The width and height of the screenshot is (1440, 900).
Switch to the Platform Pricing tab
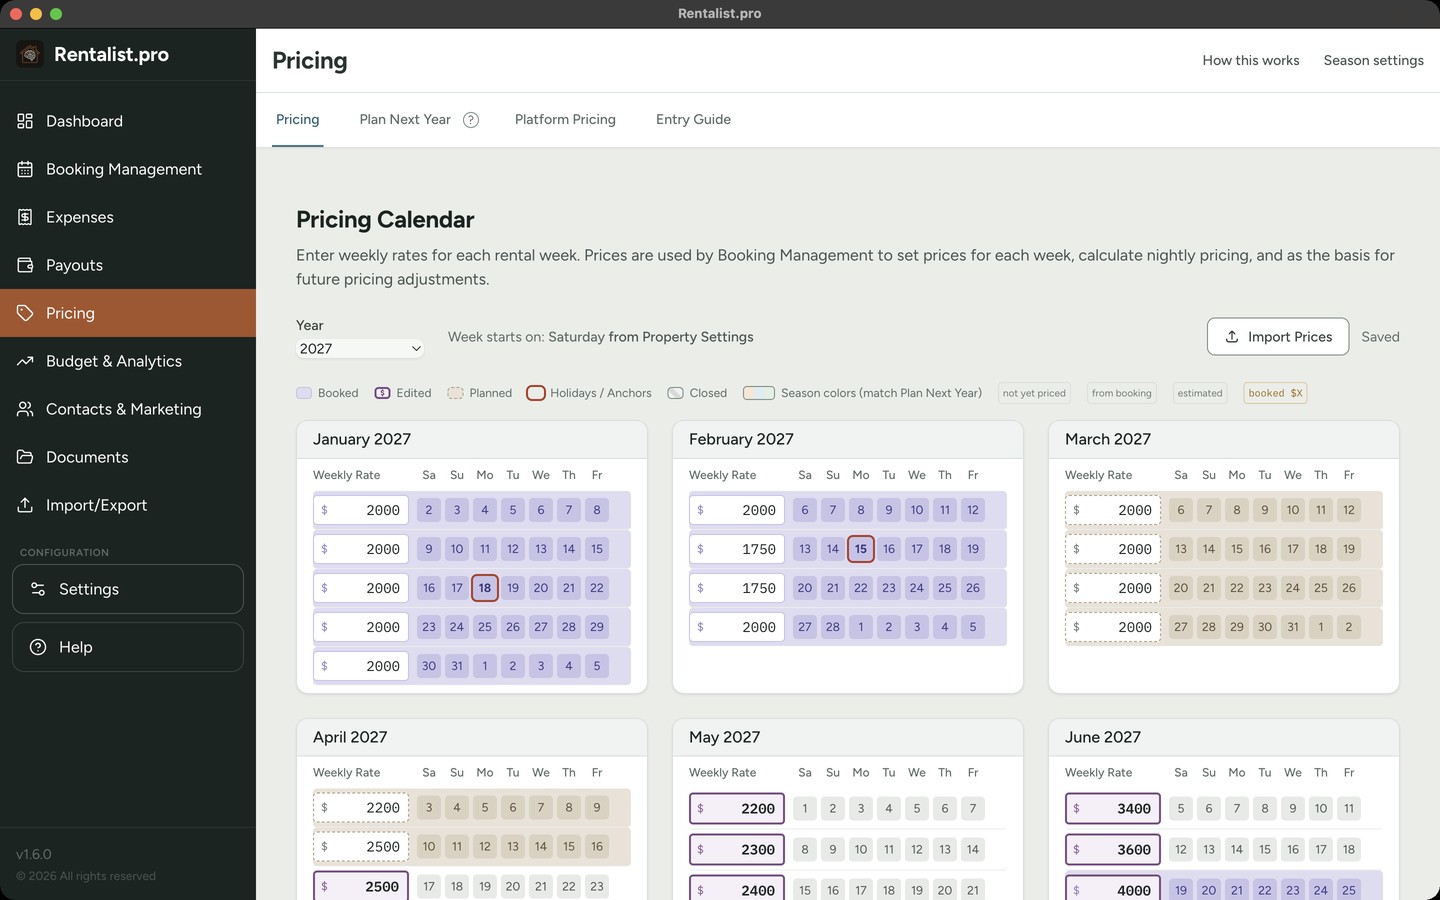[565, 119]
